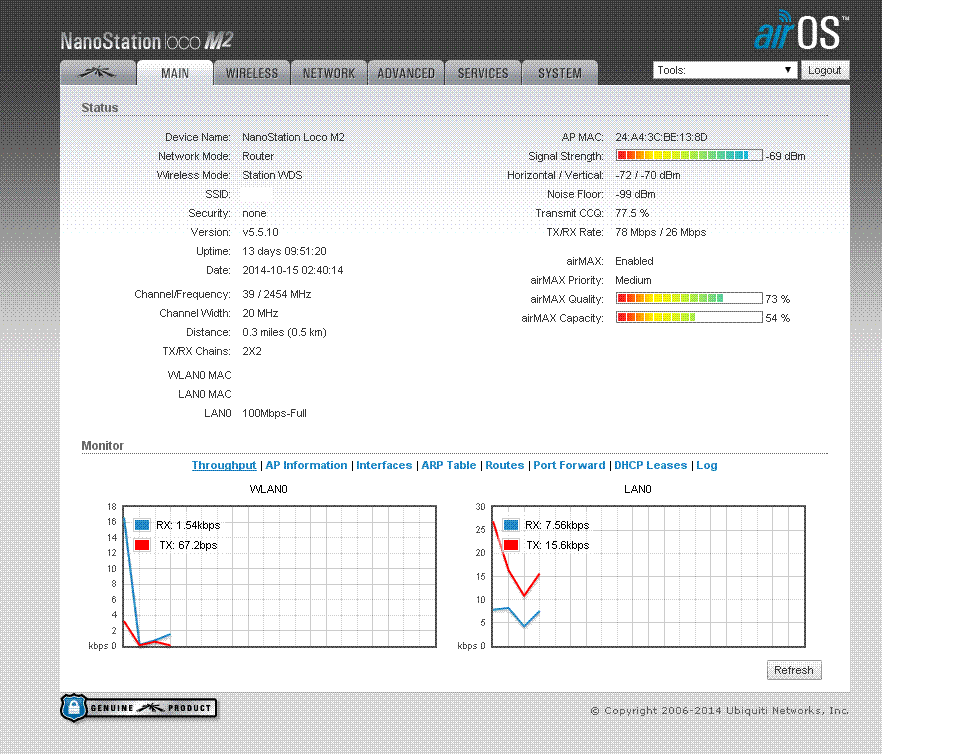This screenshot has height=754, width=960.
Task: Click the airMAX Quality bar
Action: pos(689,299)
